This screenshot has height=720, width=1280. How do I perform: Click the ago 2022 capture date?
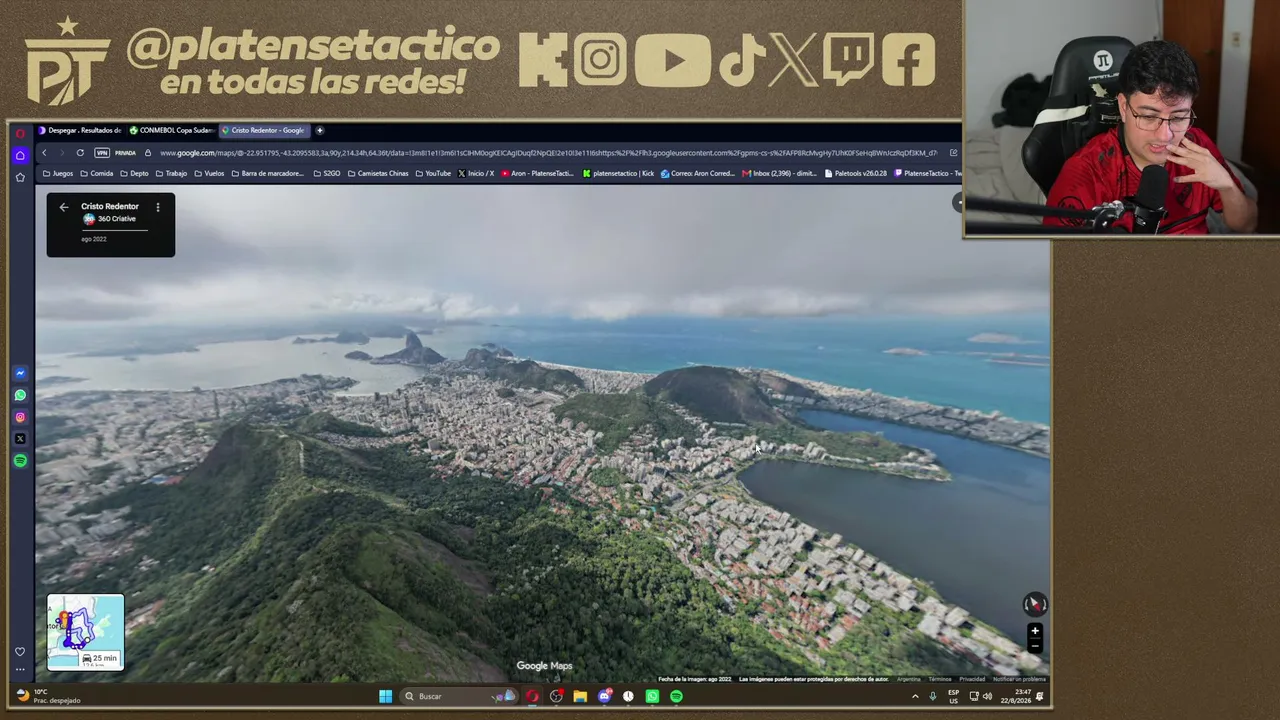[x=94, y=239]
